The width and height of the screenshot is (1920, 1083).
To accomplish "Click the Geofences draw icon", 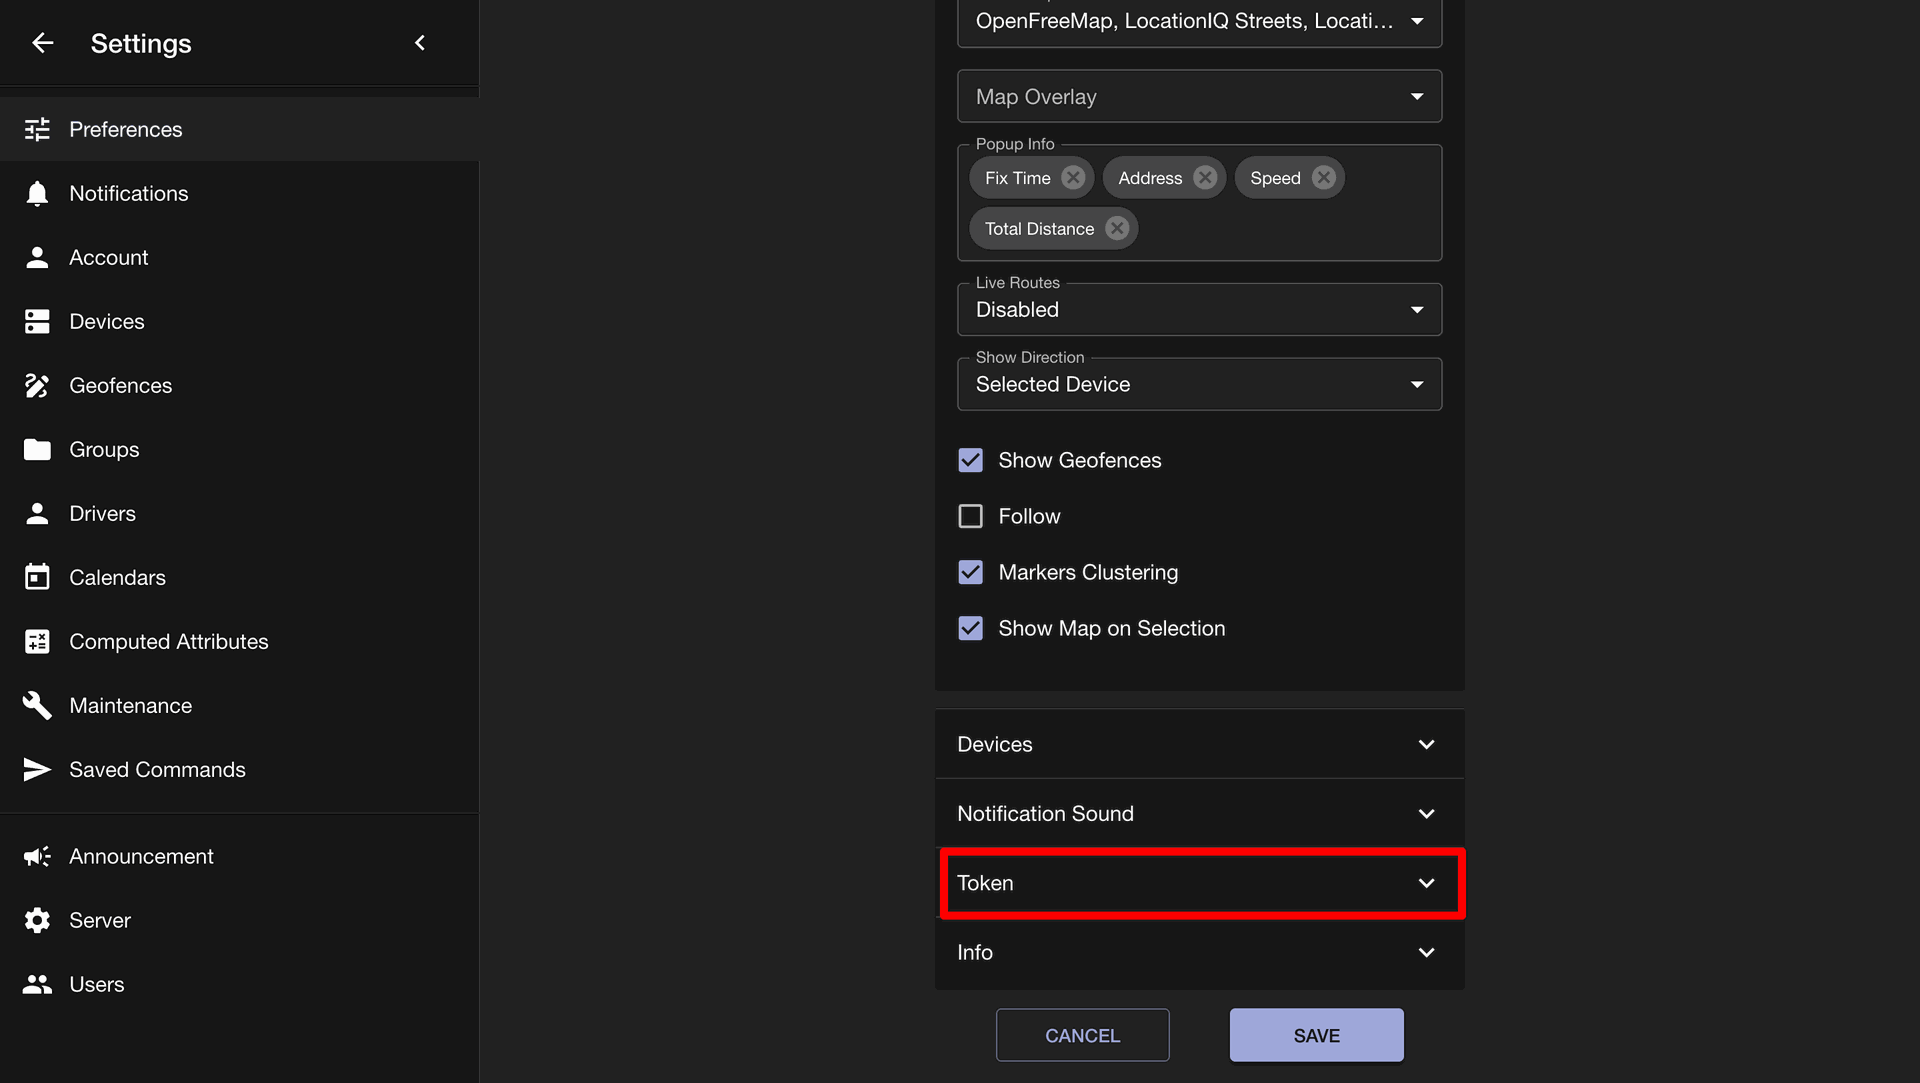I will click(37, 385).
